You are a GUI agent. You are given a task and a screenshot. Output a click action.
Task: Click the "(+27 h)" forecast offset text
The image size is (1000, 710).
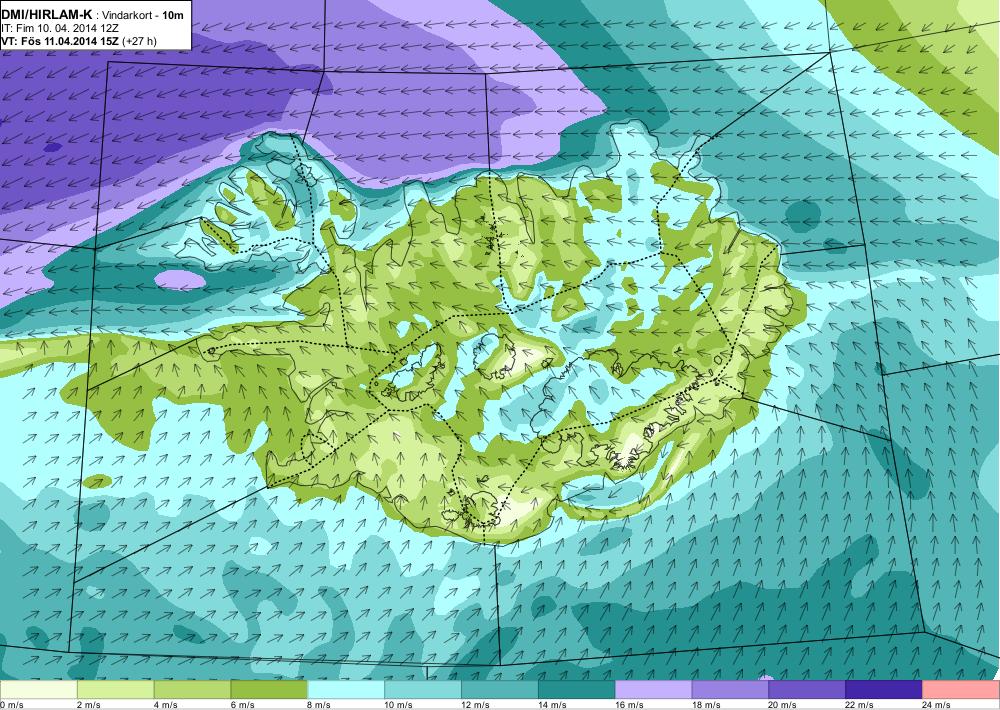point(140,41)
